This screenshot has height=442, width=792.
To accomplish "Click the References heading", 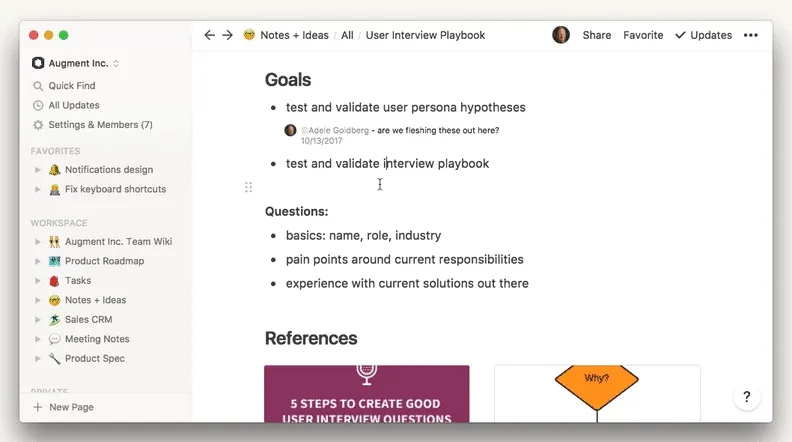I will [311, 338].
